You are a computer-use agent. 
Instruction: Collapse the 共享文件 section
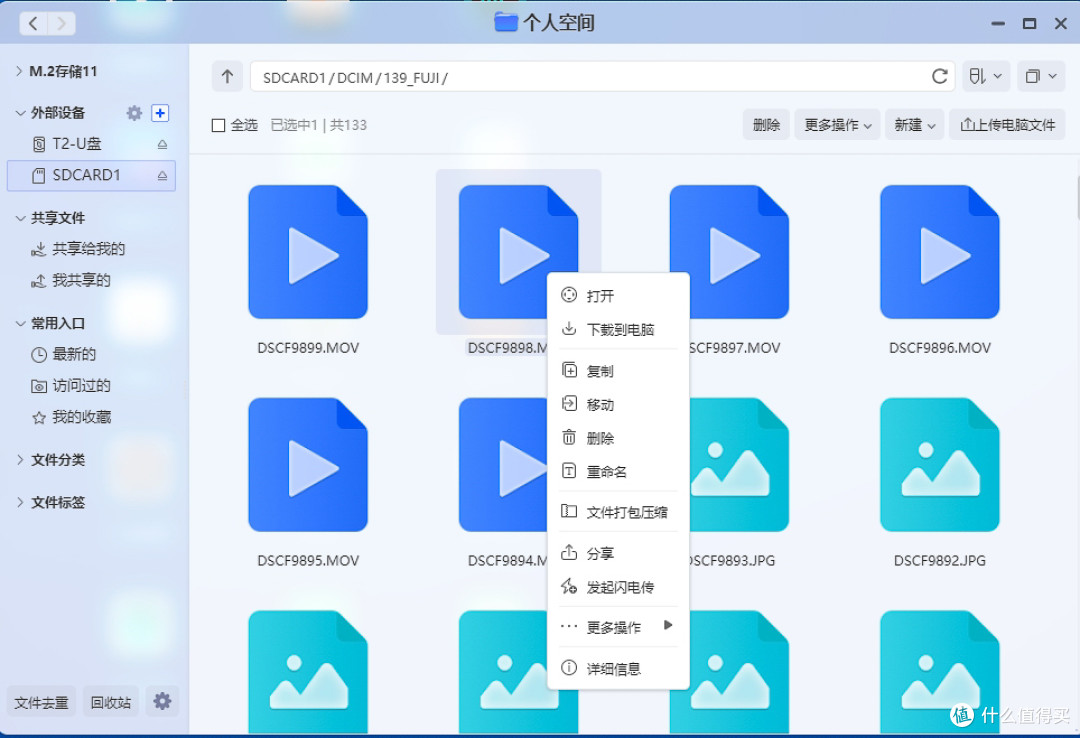click(x=20, y=218)
